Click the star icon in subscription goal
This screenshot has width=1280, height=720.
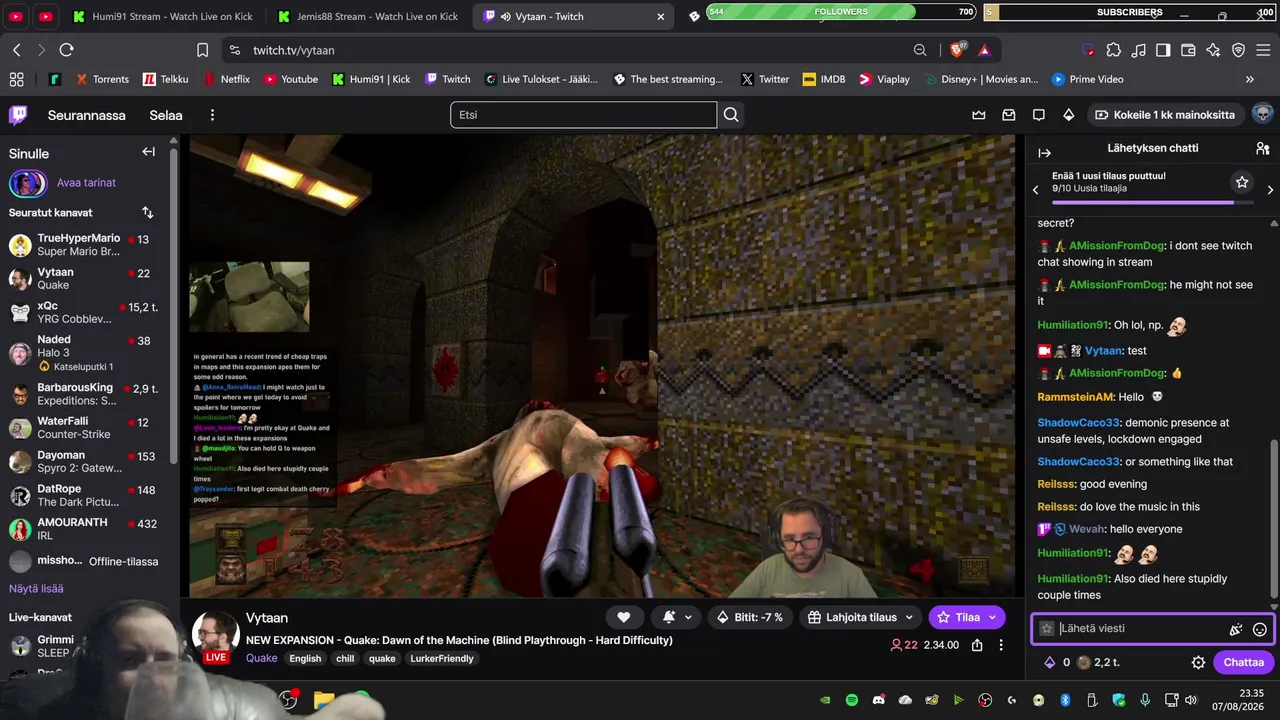click(1242, 182)
